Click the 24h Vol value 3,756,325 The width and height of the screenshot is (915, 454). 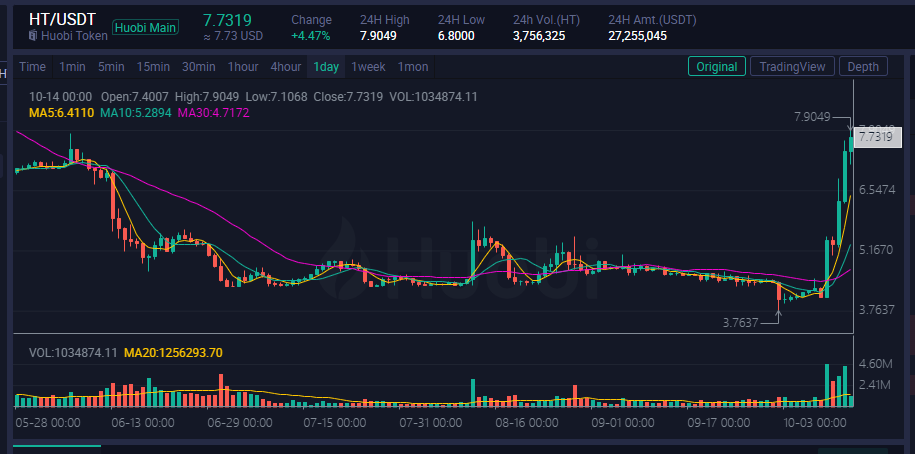pos(539,36)
